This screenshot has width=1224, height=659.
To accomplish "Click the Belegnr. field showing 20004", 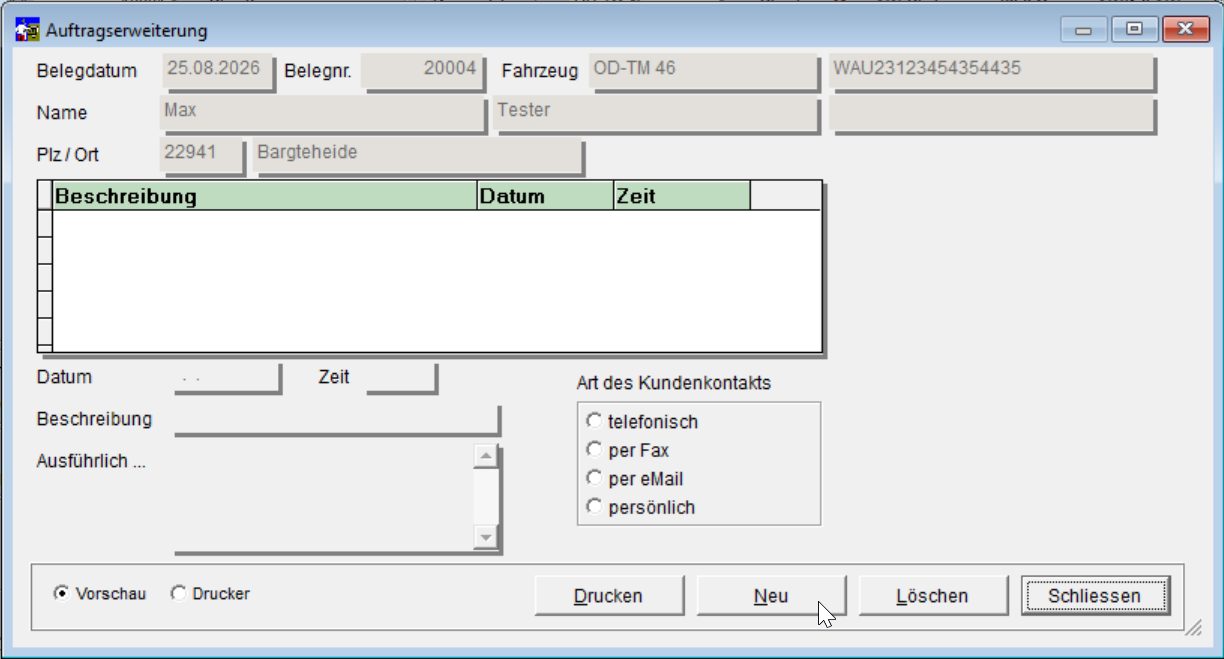I will (x=423, y=71).
